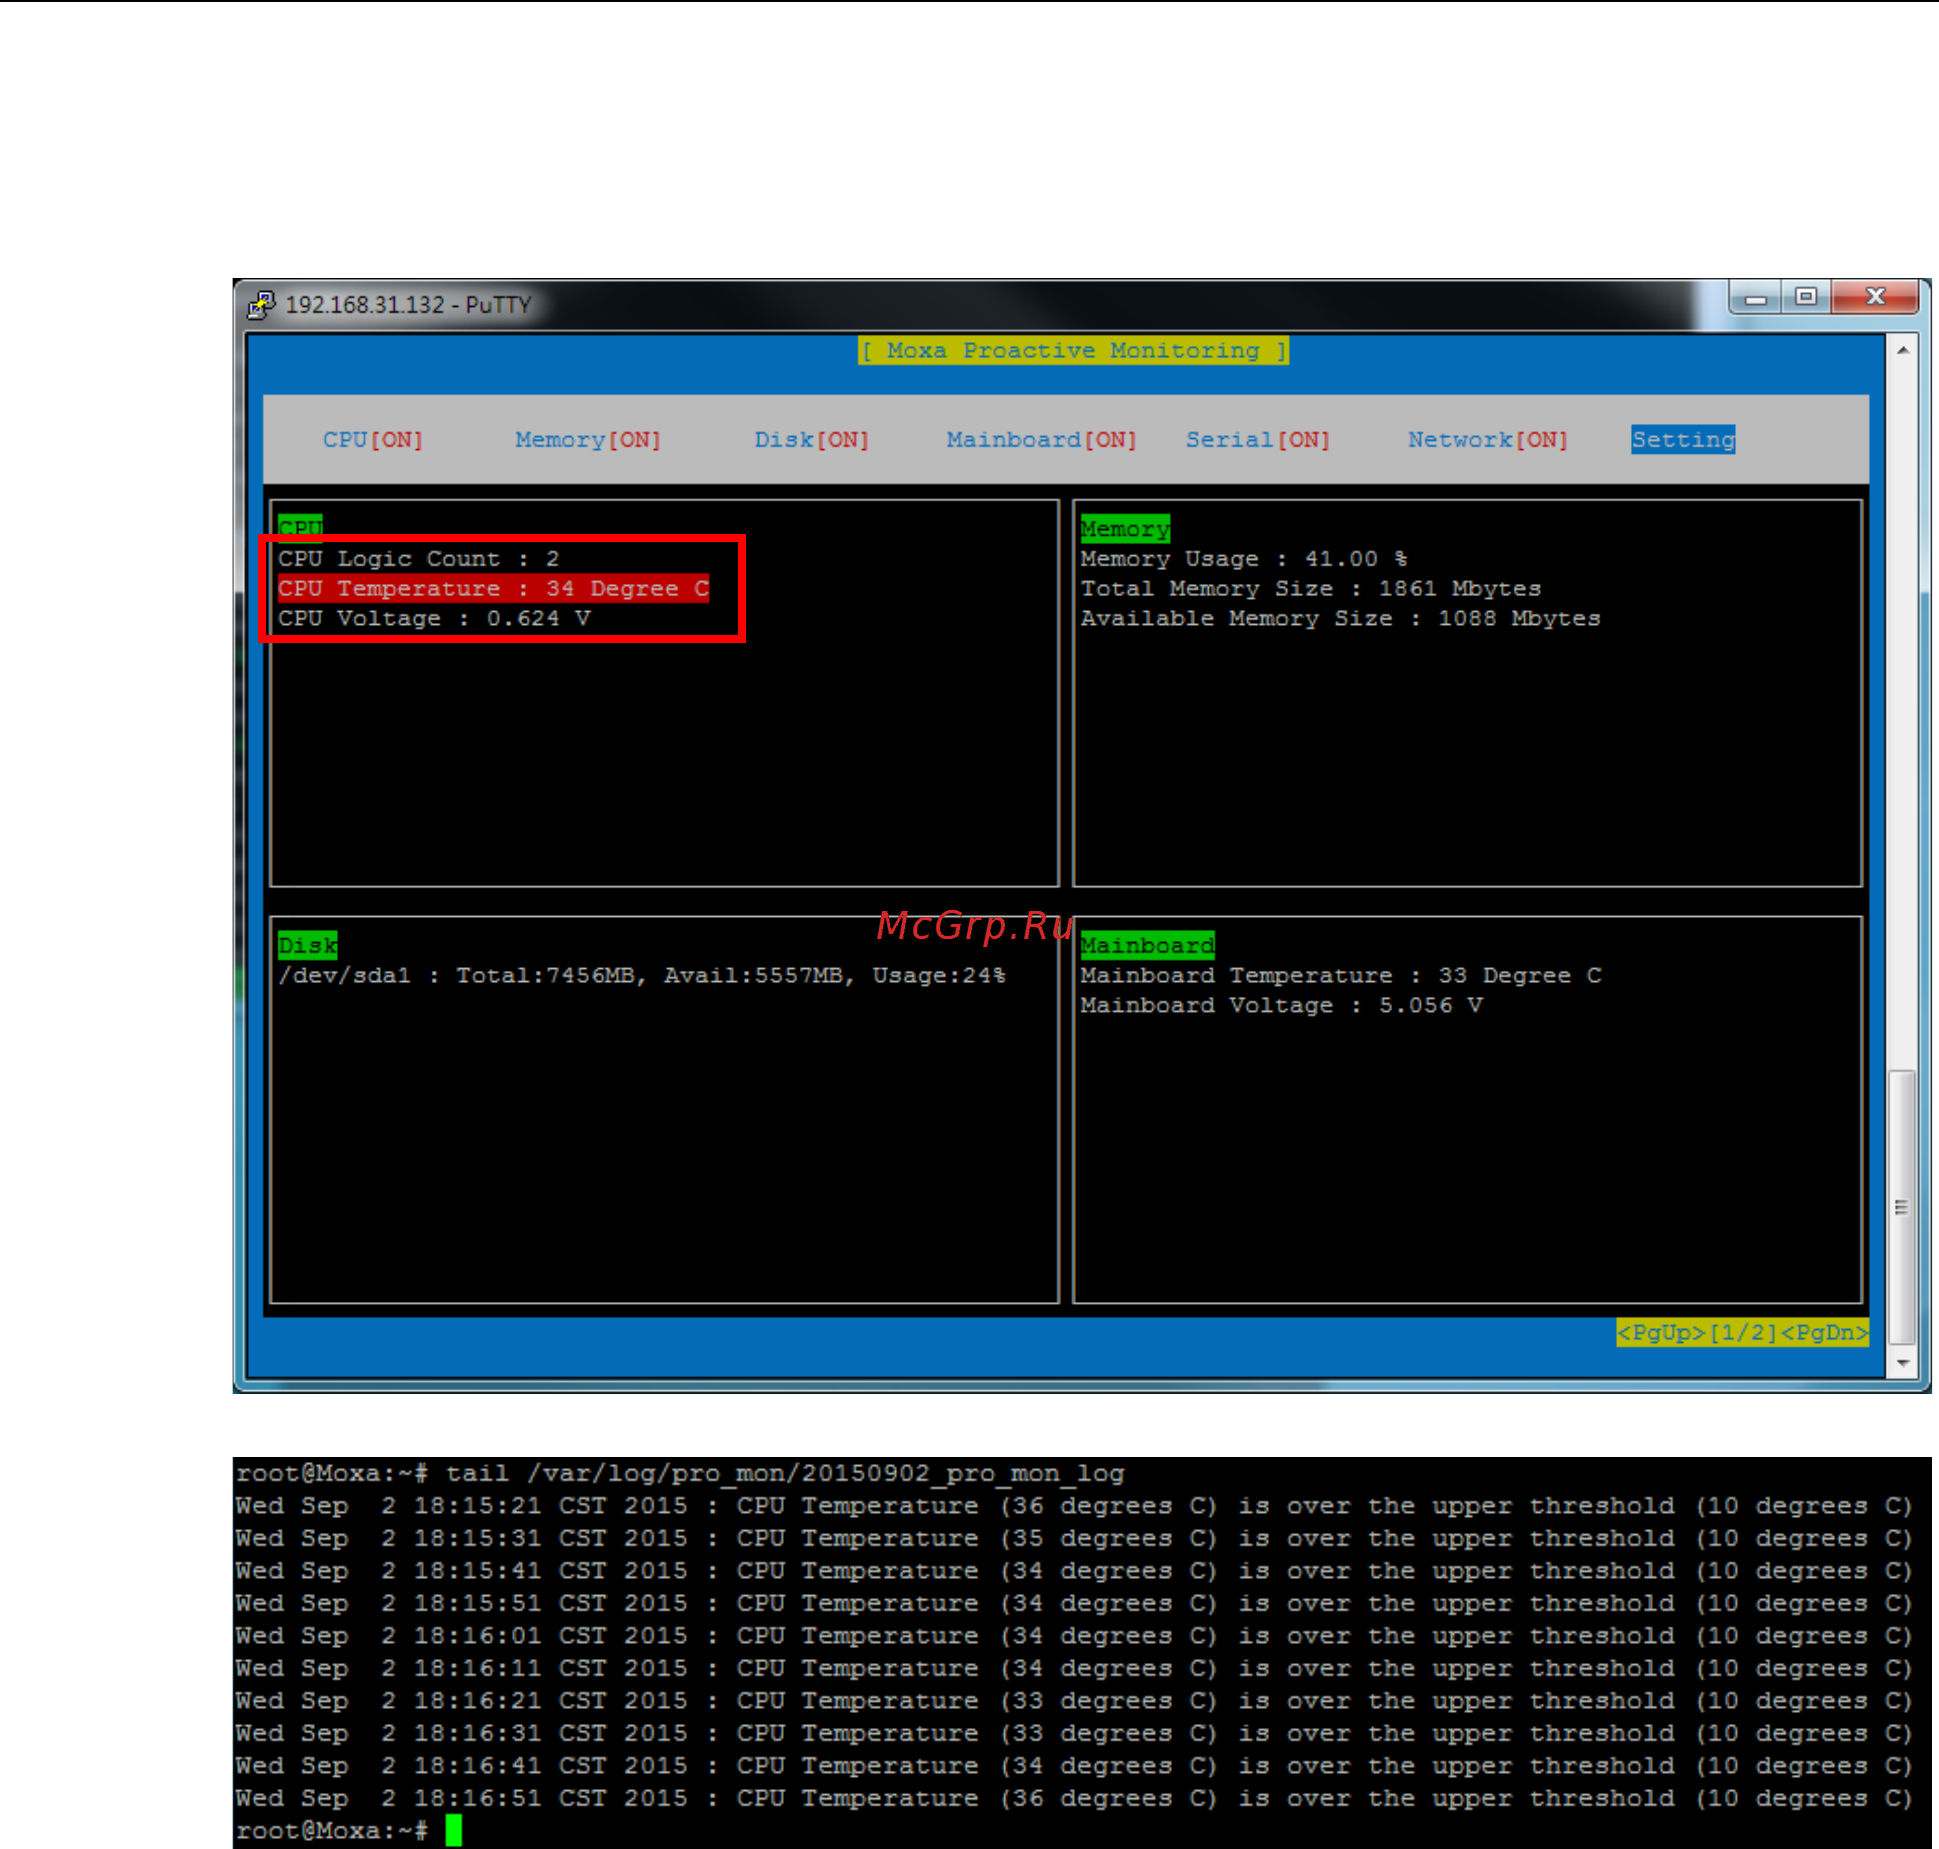Click the CPU Voltage 0.624 V line
1939x1849 pixels.
coord(434,618)
